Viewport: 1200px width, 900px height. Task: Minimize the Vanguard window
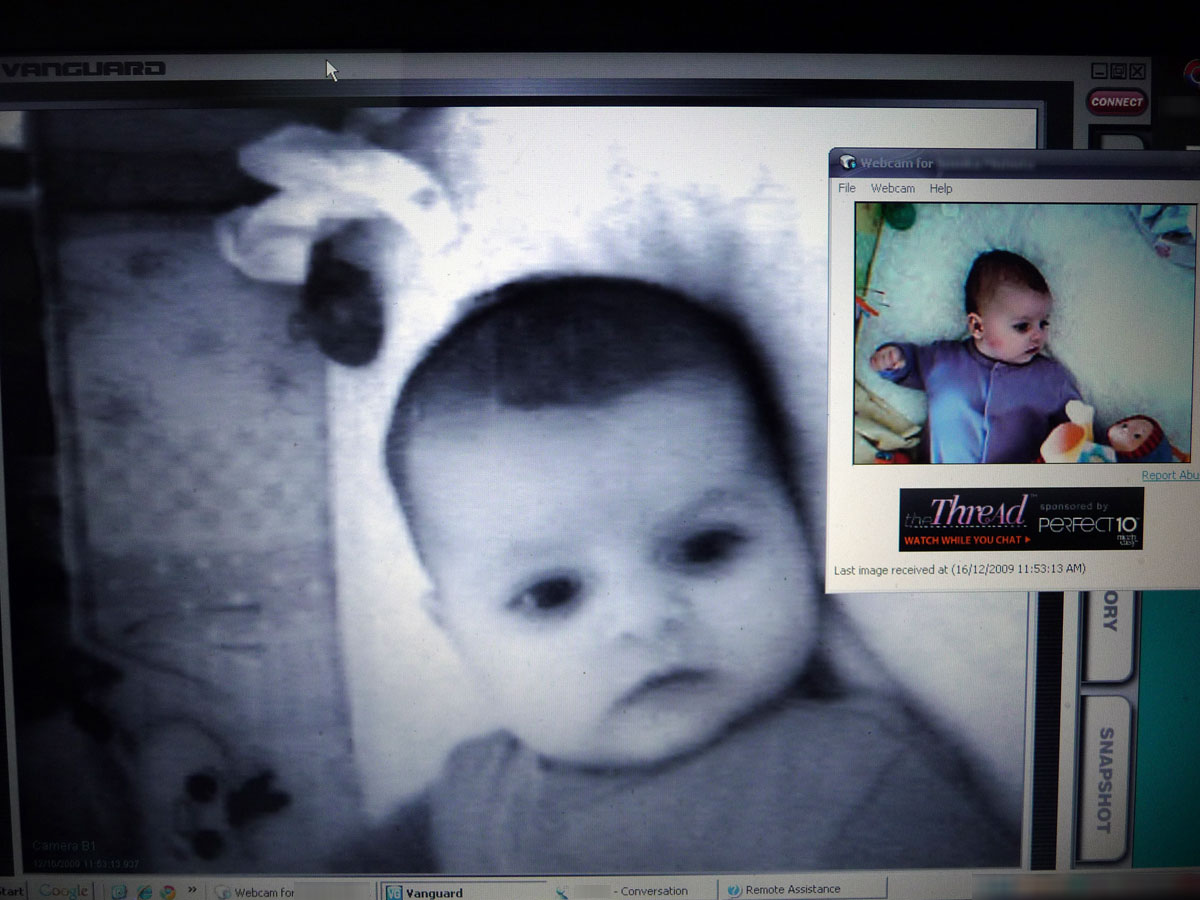coord(1100,71)
